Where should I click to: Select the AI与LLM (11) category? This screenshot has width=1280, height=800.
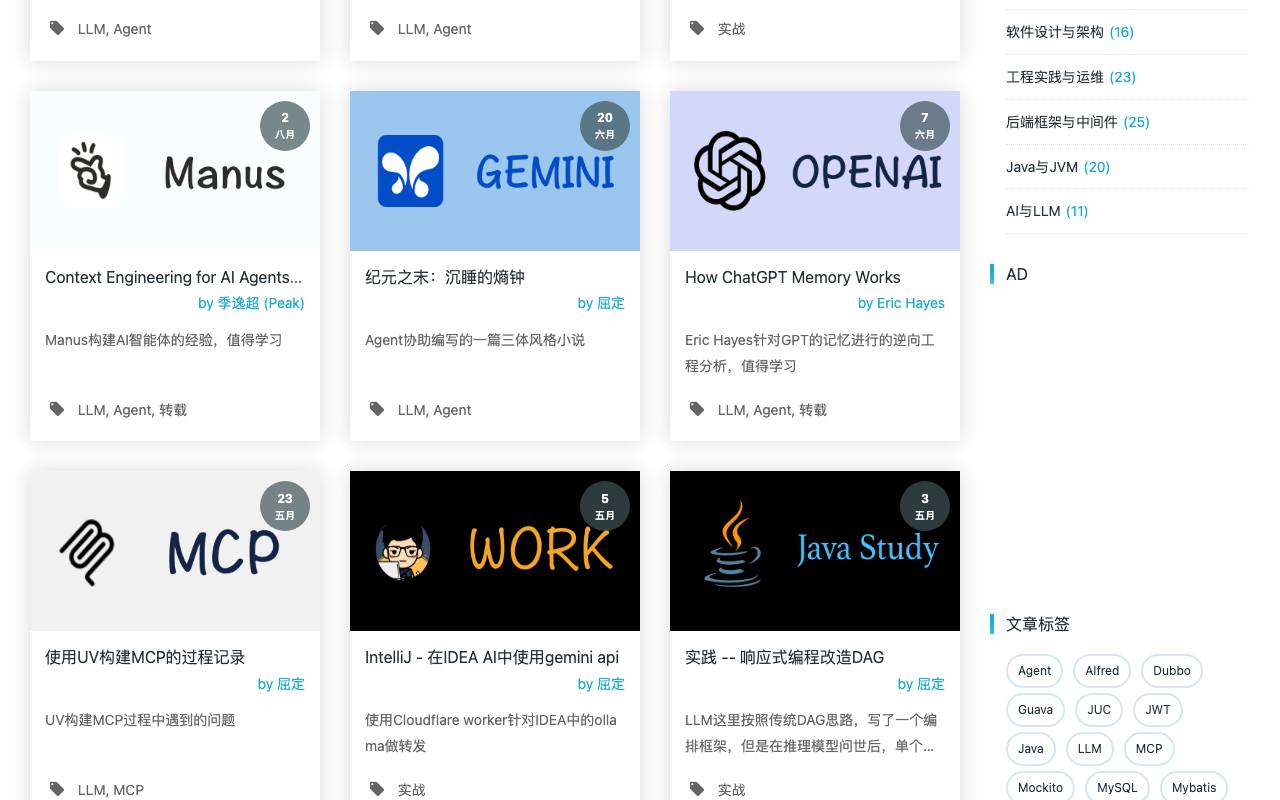coord(1047,211)
